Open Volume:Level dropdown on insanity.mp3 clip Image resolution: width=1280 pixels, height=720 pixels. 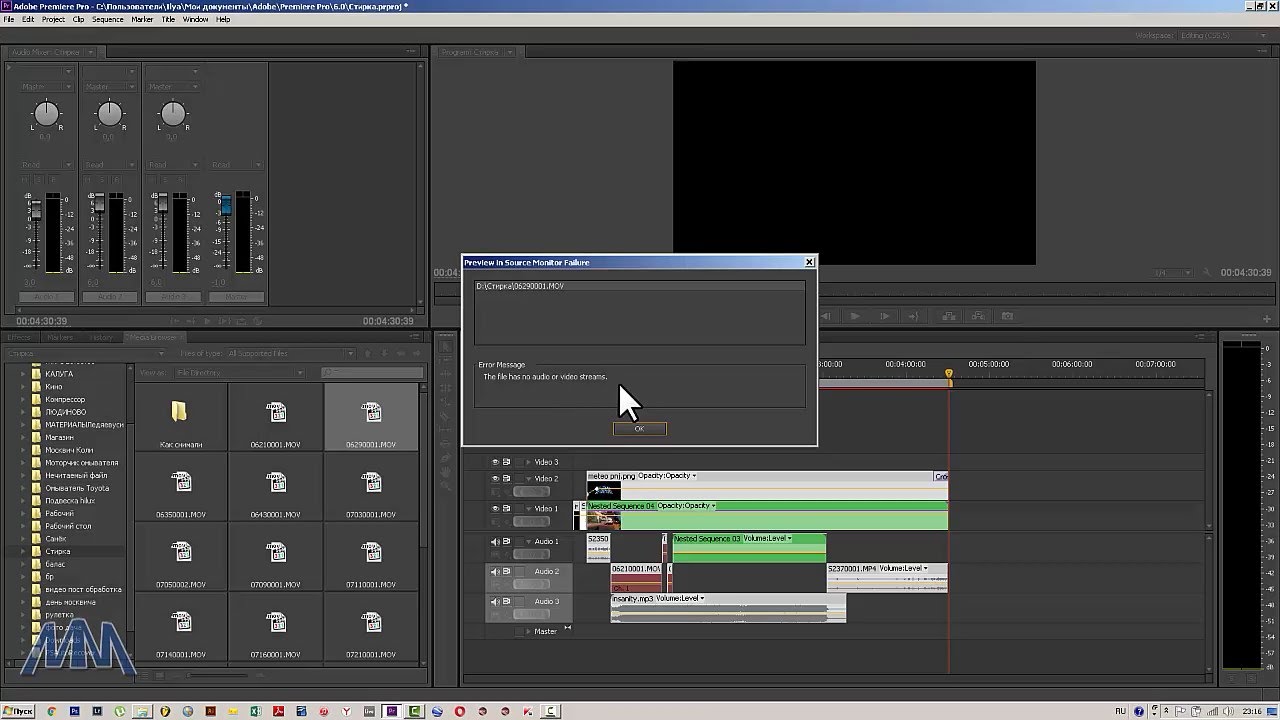coord(702,598)
